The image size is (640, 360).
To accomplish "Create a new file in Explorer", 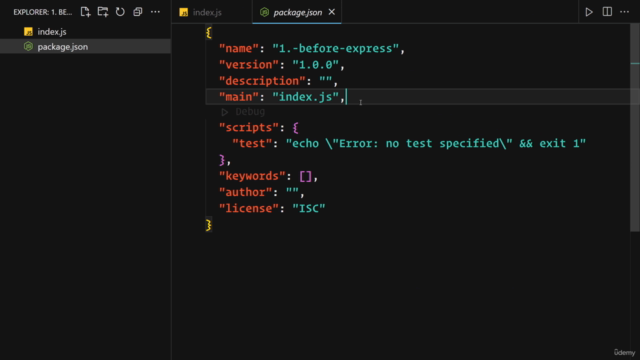I will coord(85,12).
